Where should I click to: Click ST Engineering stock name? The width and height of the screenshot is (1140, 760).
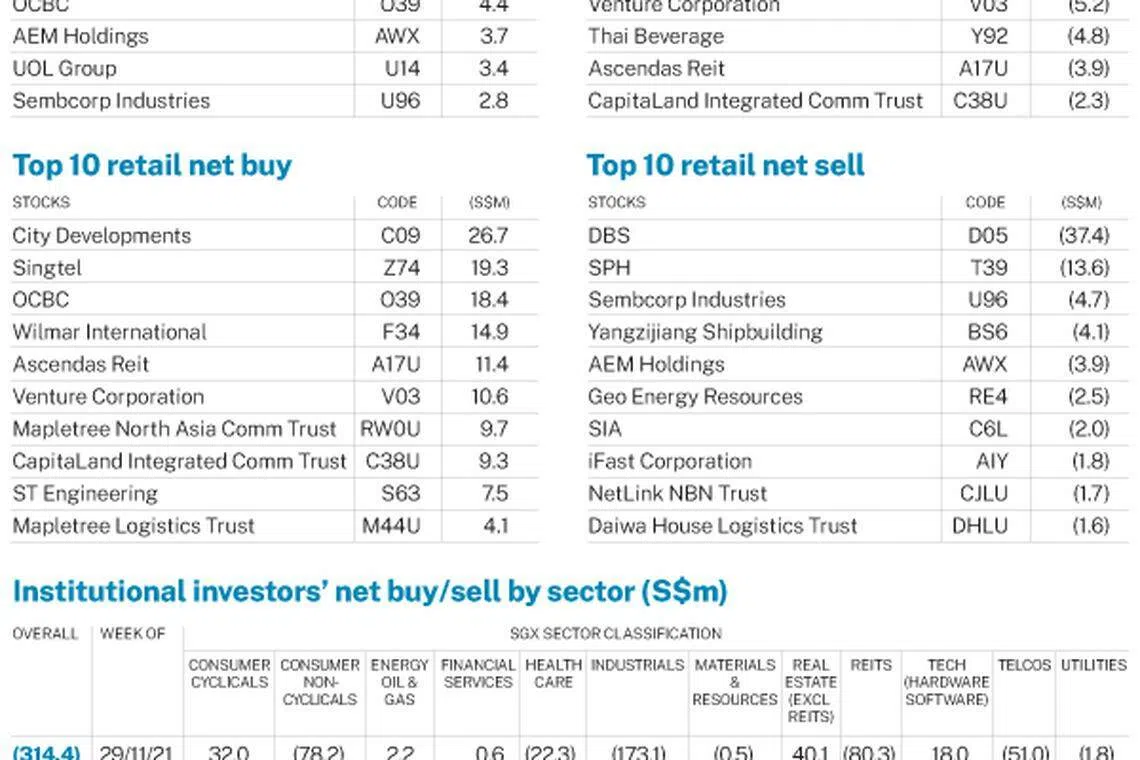(x=85, y=493)
